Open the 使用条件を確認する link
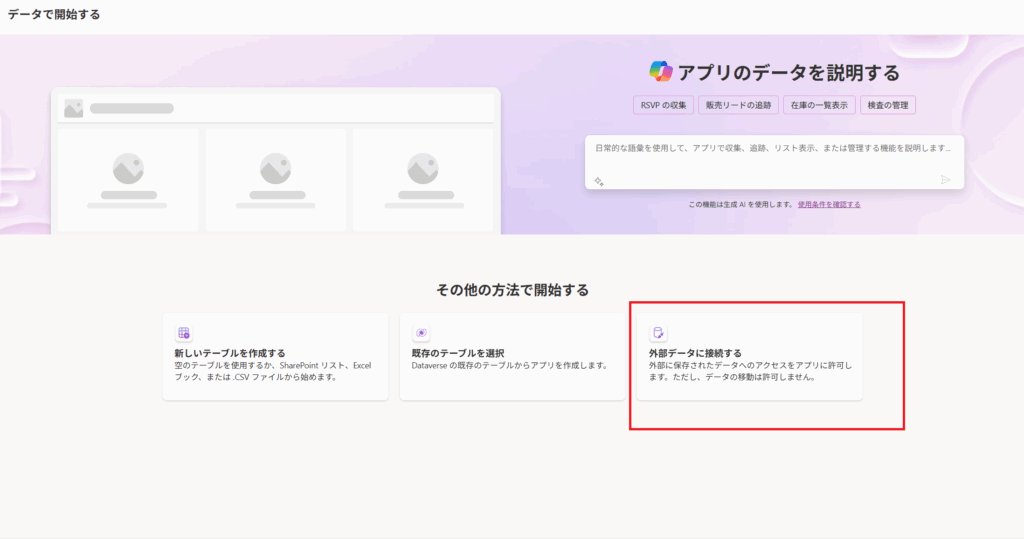 coord(829,204)
